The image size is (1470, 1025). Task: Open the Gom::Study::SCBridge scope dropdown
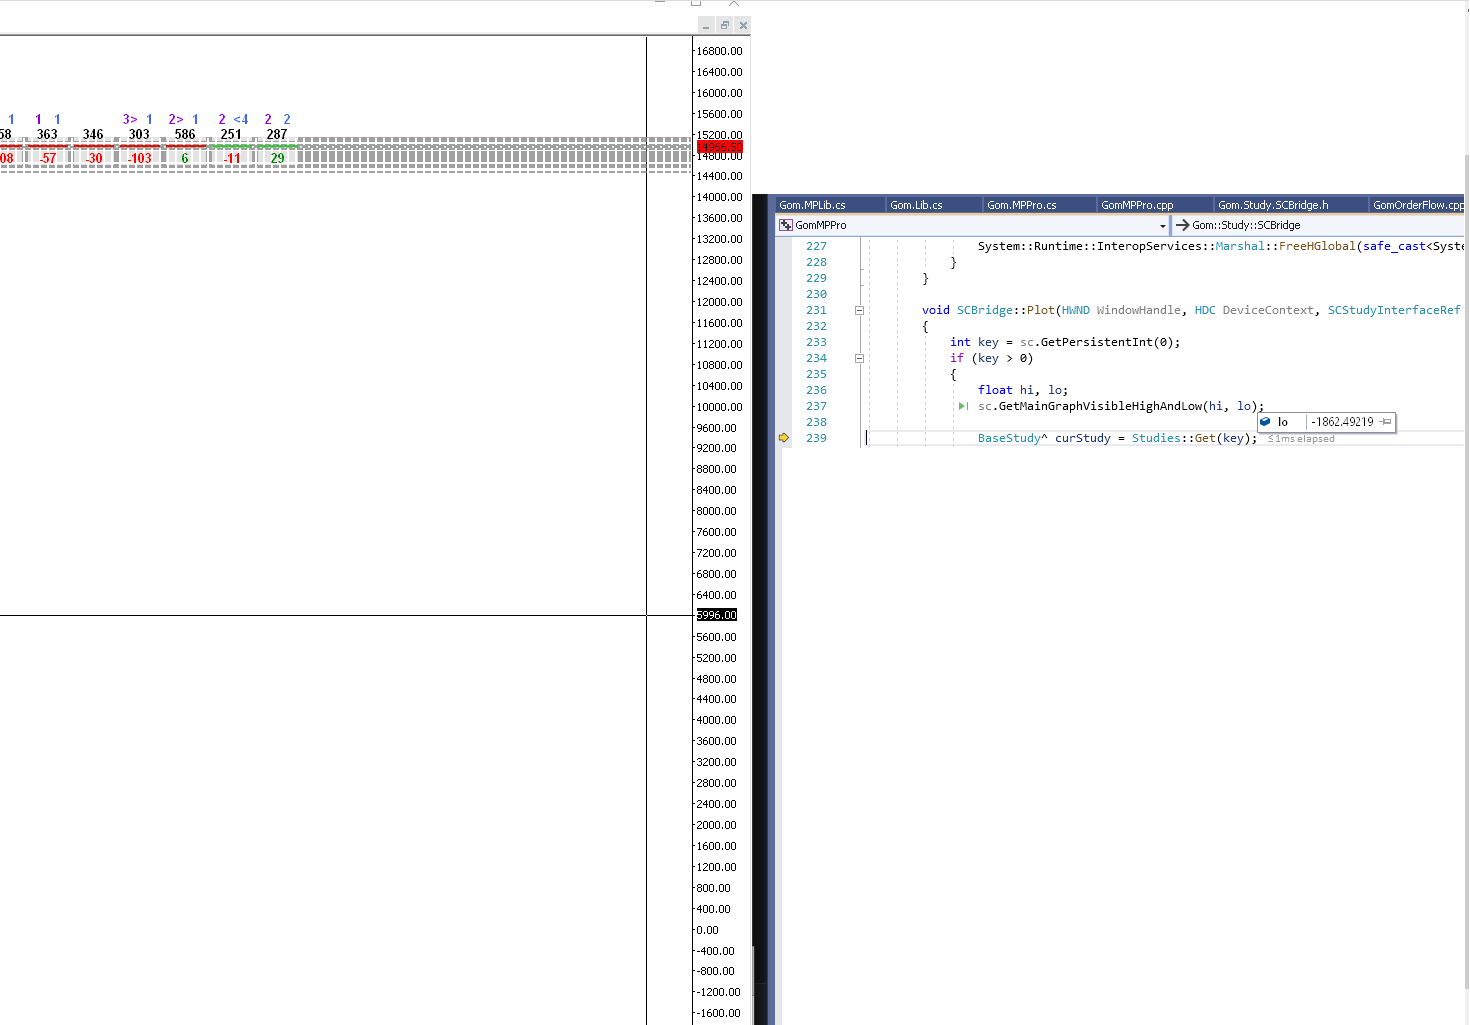[1319, 225]
